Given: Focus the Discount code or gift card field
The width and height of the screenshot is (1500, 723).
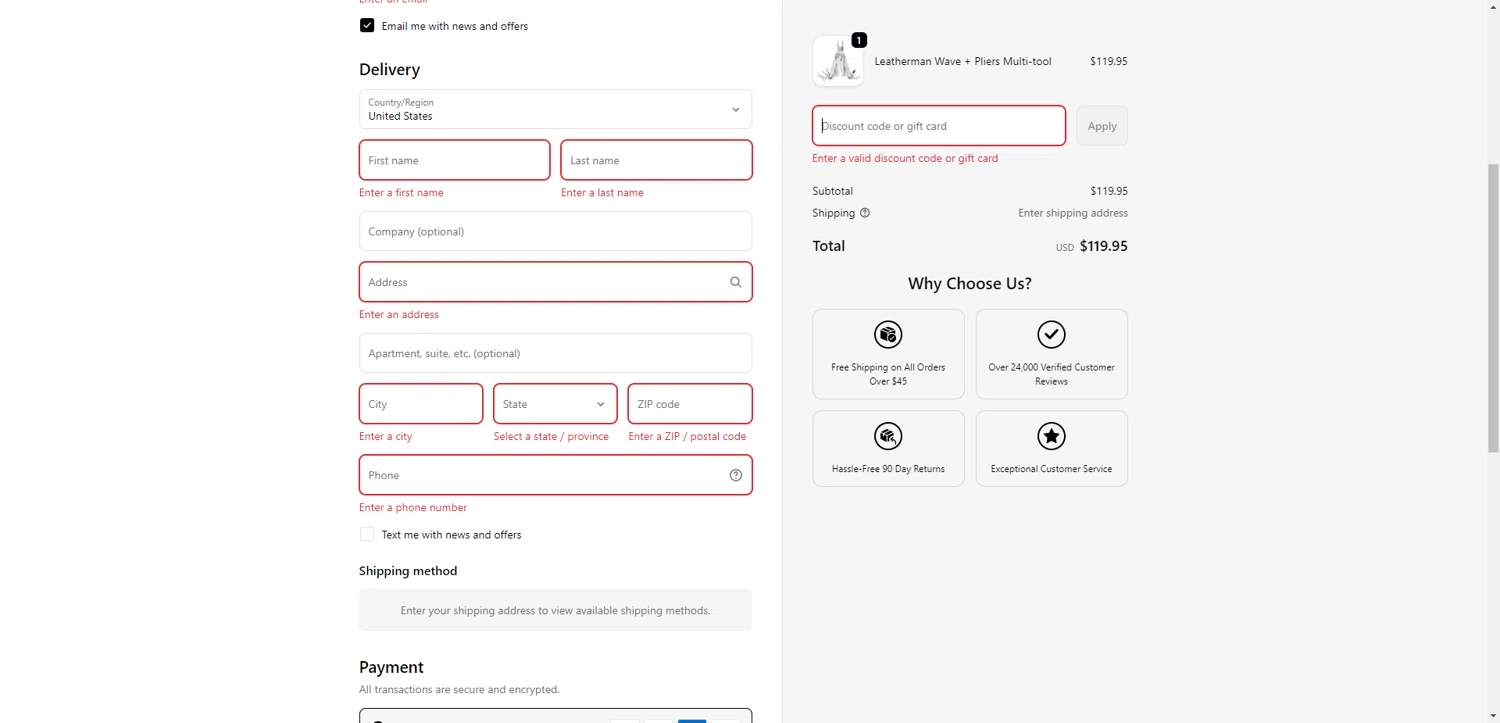Looking at the screenshot, I should tap(938, 126).
